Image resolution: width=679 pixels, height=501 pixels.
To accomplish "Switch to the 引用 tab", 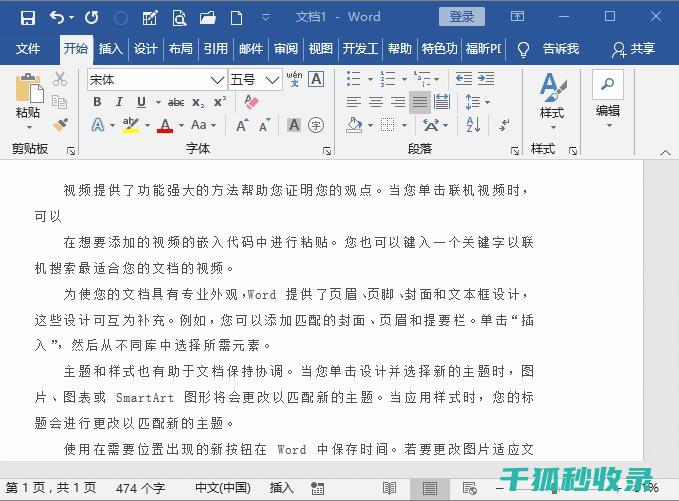I will tap(216, 48).
